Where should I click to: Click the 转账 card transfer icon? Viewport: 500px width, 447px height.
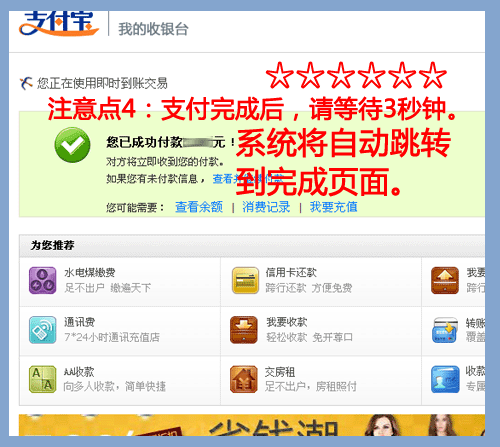(x=445, y=330)
